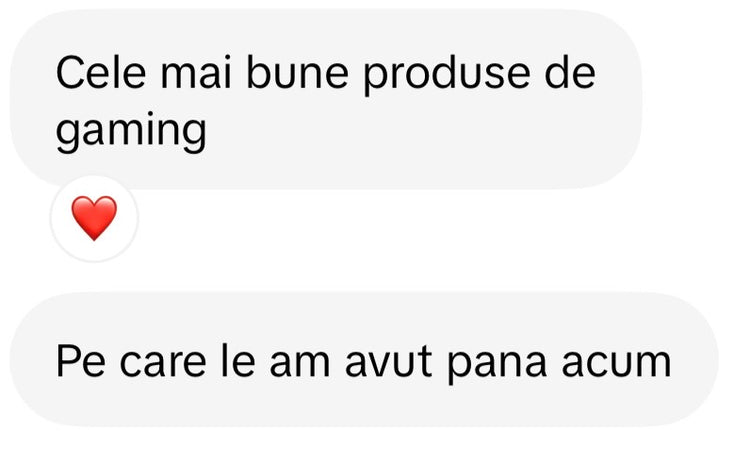This screenshot has width=750, height=463.
Task: Click the word 'bune' in the first bubble
Action: [297, 72]
